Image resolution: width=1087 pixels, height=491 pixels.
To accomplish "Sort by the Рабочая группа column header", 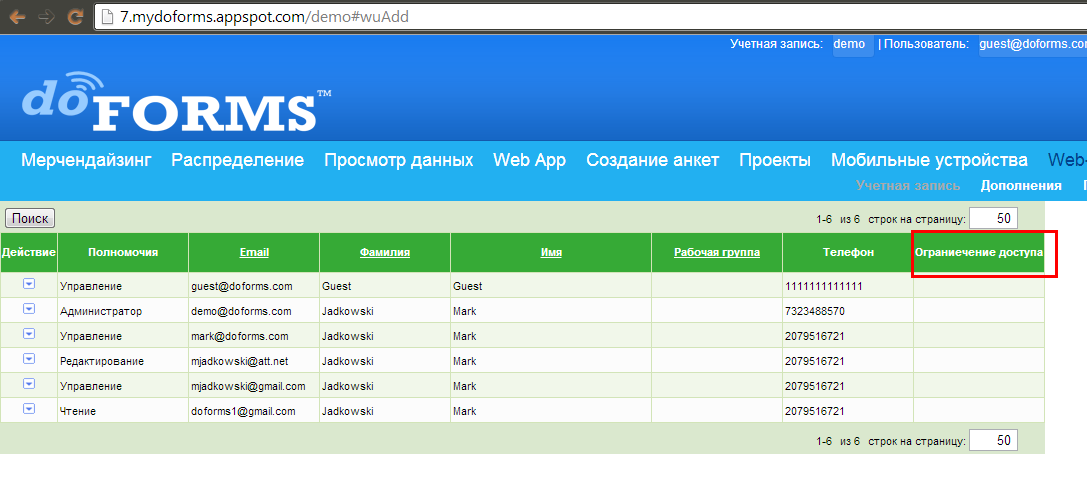I will click(716, 252).
